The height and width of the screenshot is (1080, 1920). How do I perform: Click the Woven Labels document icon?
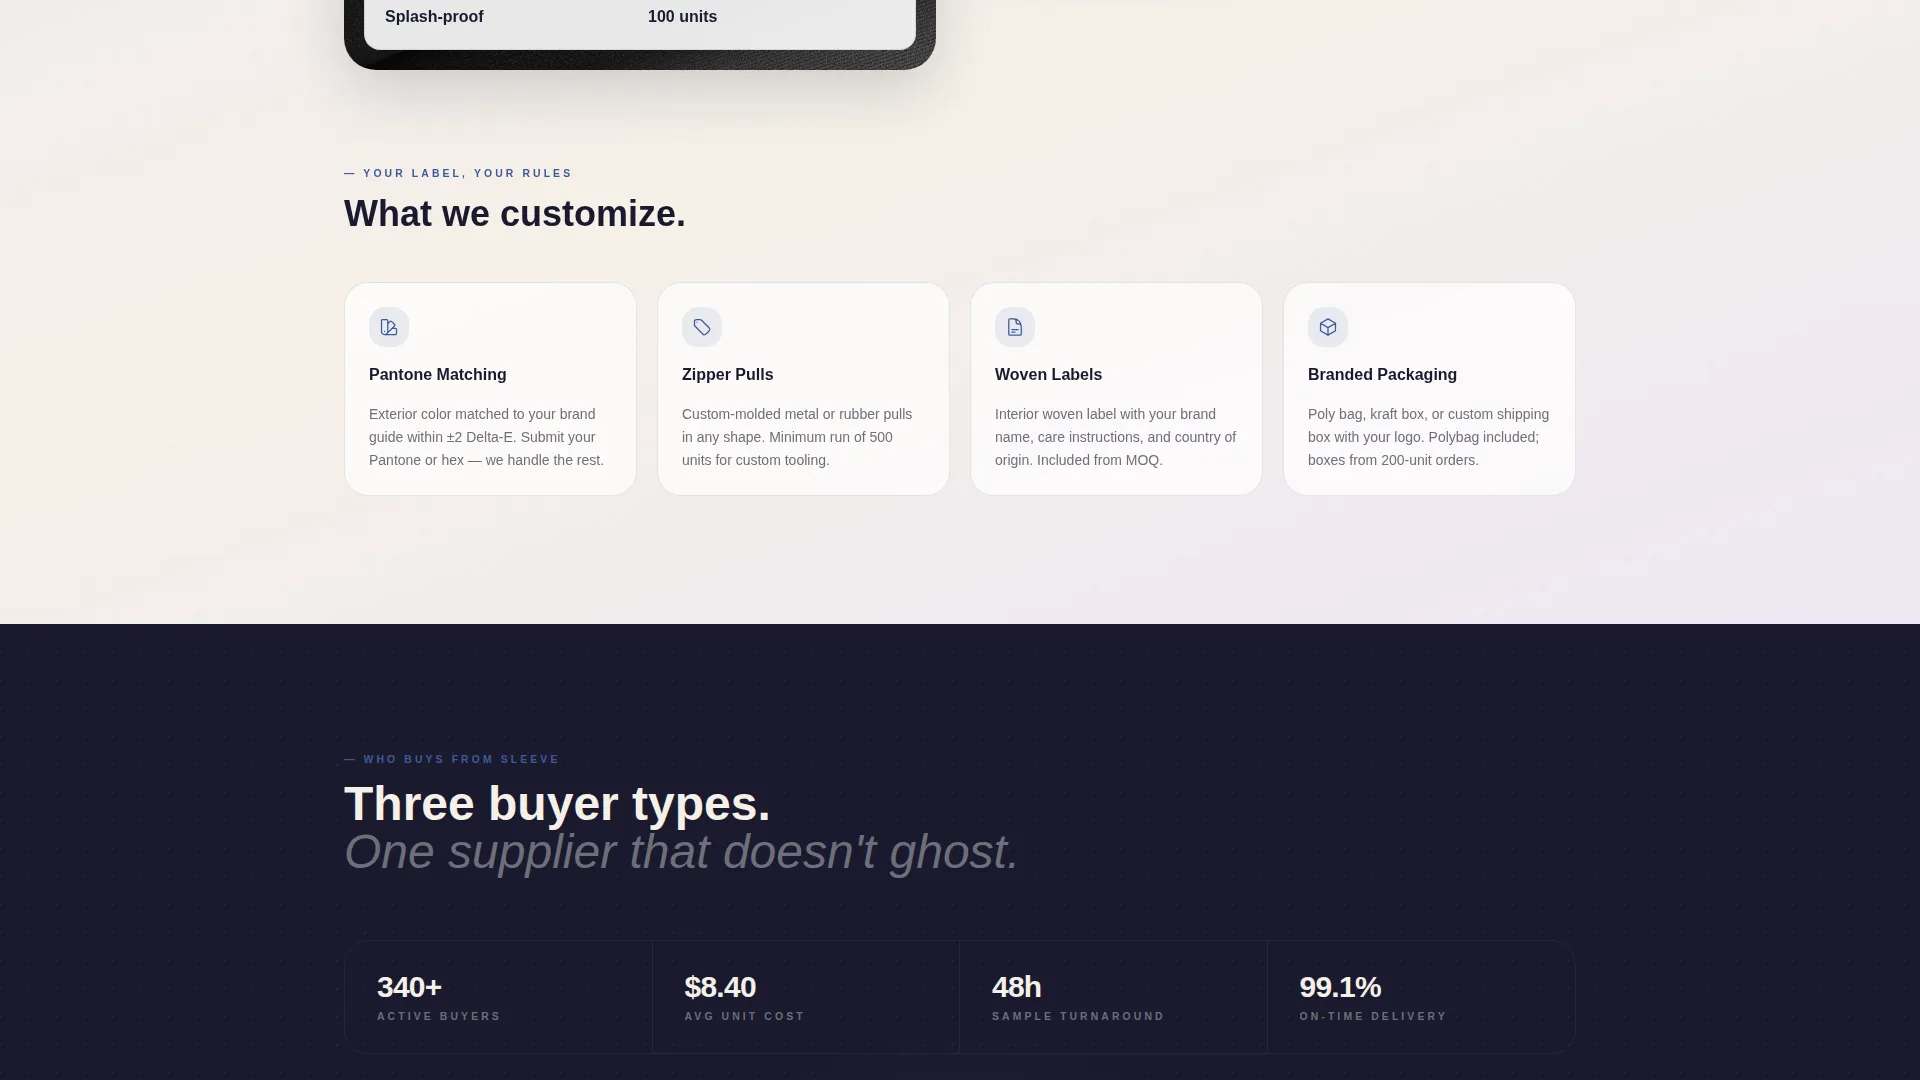1015,327
